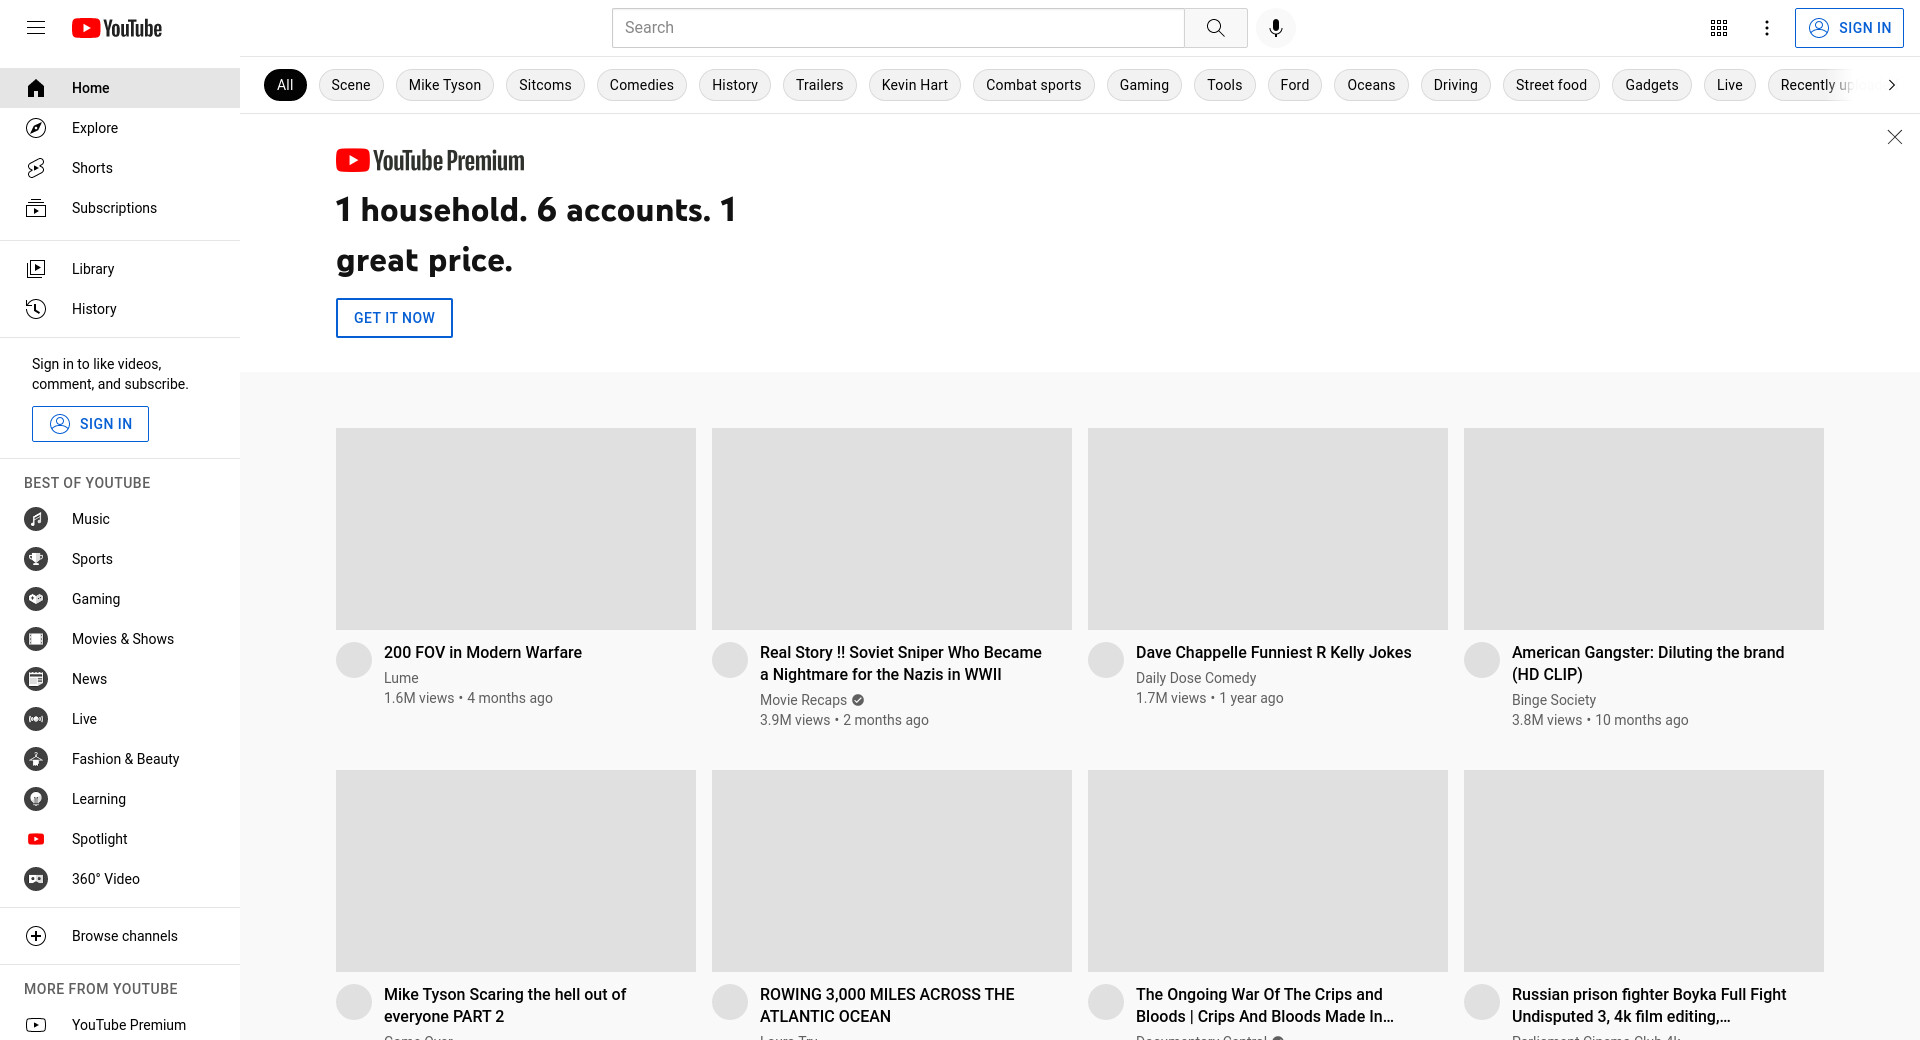Visit the Binge Society channel link

[1554, 700]
